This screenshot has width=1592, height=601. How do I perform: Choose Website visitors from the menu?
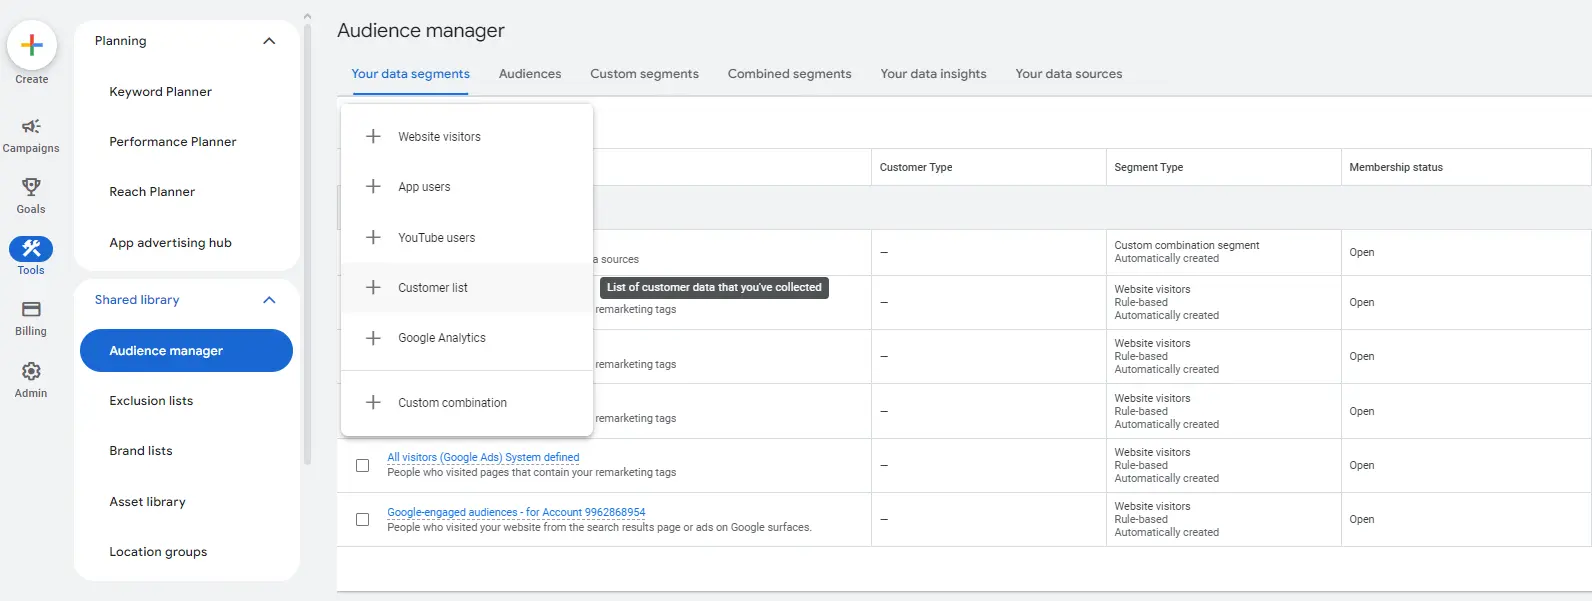point(467,136)
